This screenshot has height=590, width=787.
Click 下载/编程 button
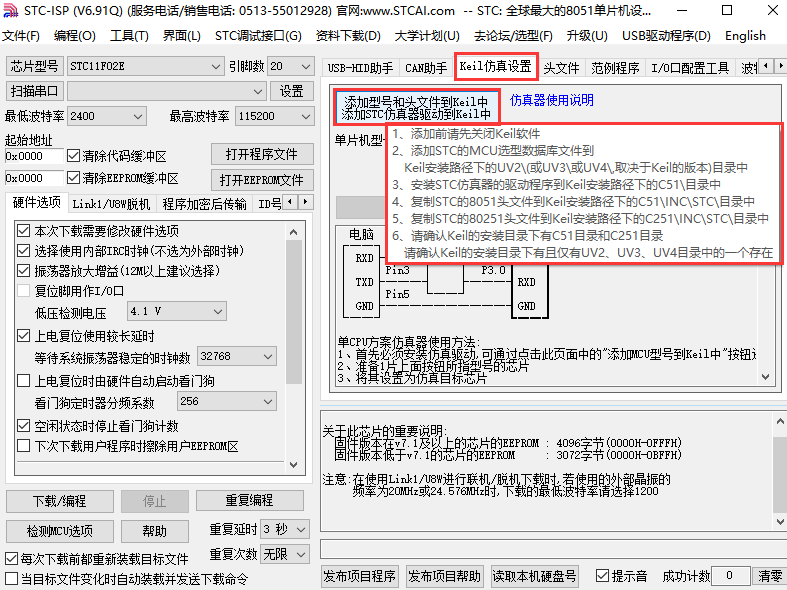pyautogui.click(x=60, y=501)
